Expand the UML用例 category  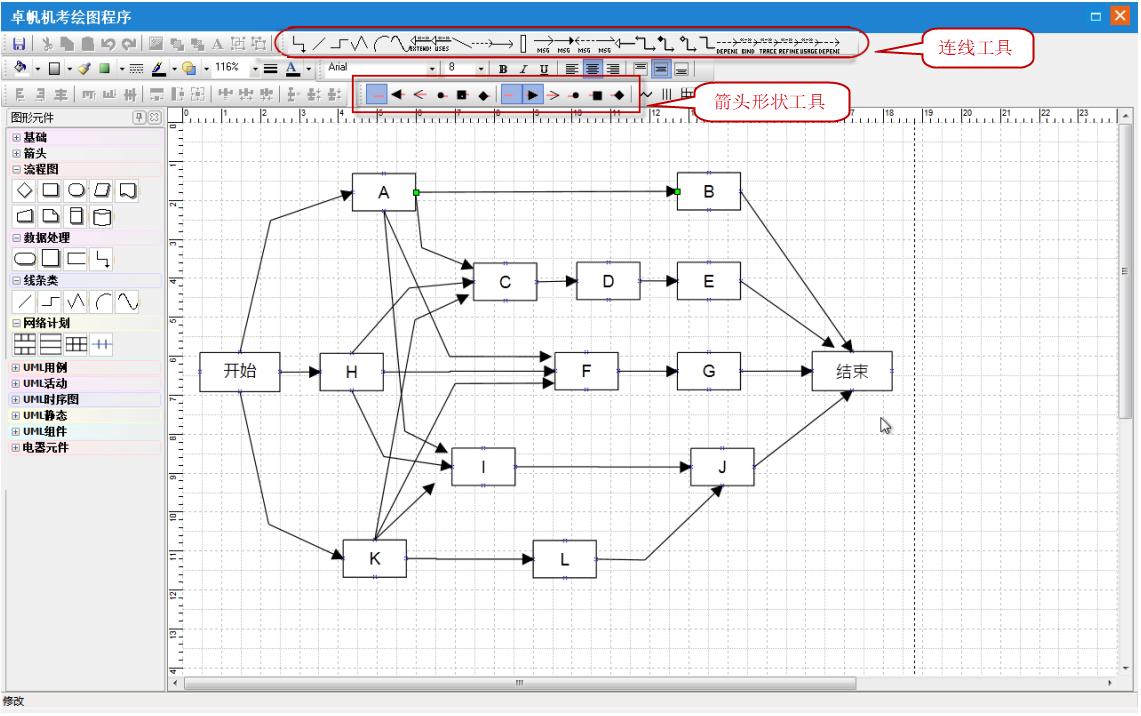(x=16, y=367)
